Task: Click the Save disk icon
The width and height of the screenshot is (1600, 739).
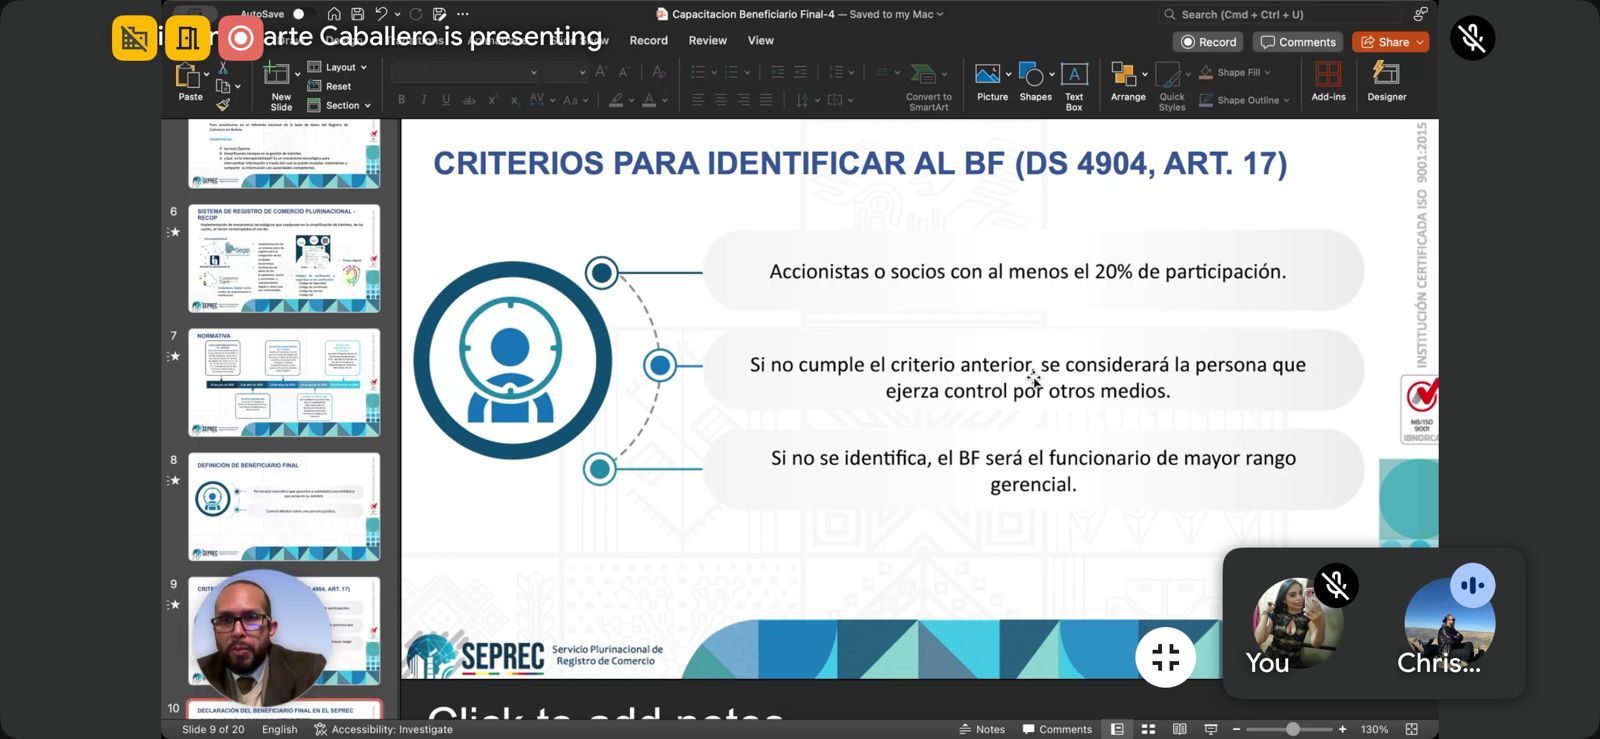Action: [357, 14]
